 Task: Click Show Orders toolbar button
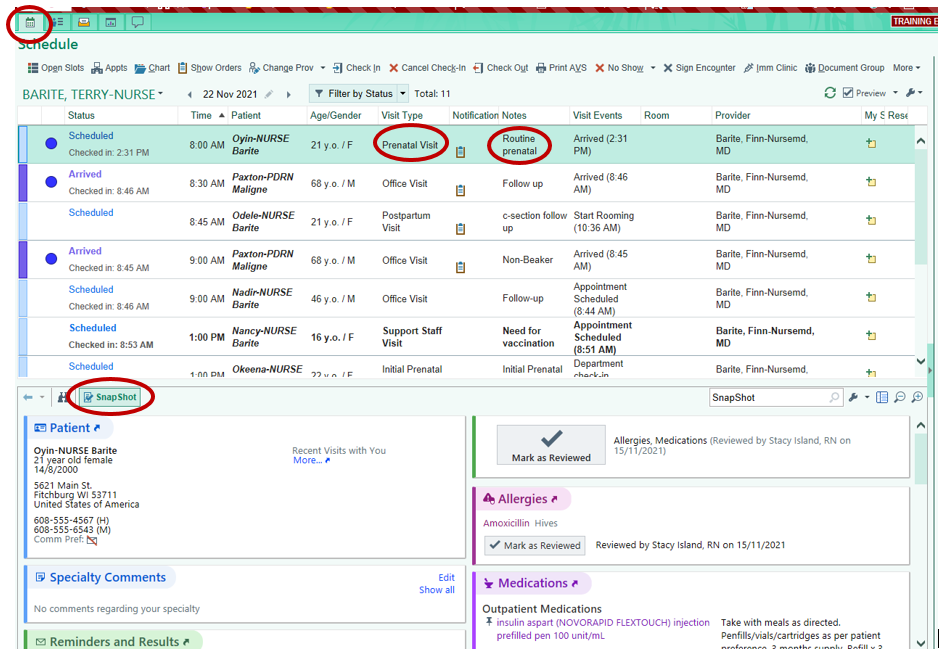(x=209, y=68)
